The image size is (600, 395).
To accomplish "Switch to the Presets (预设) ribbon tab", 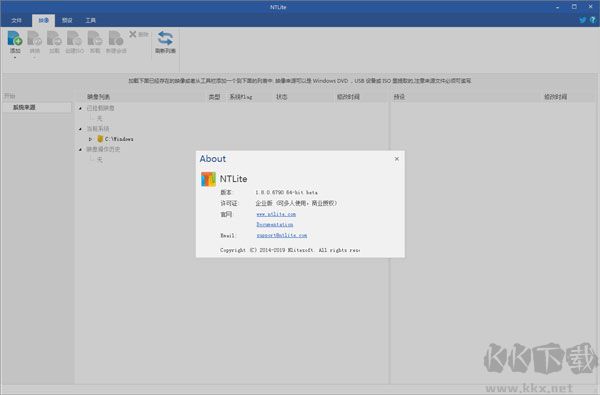I will 67,20.
